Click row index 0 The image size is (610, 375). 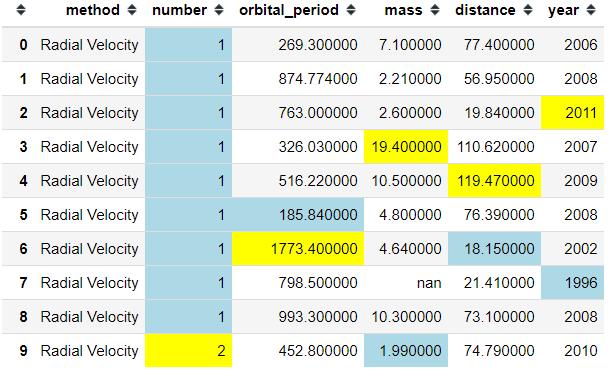23,45
